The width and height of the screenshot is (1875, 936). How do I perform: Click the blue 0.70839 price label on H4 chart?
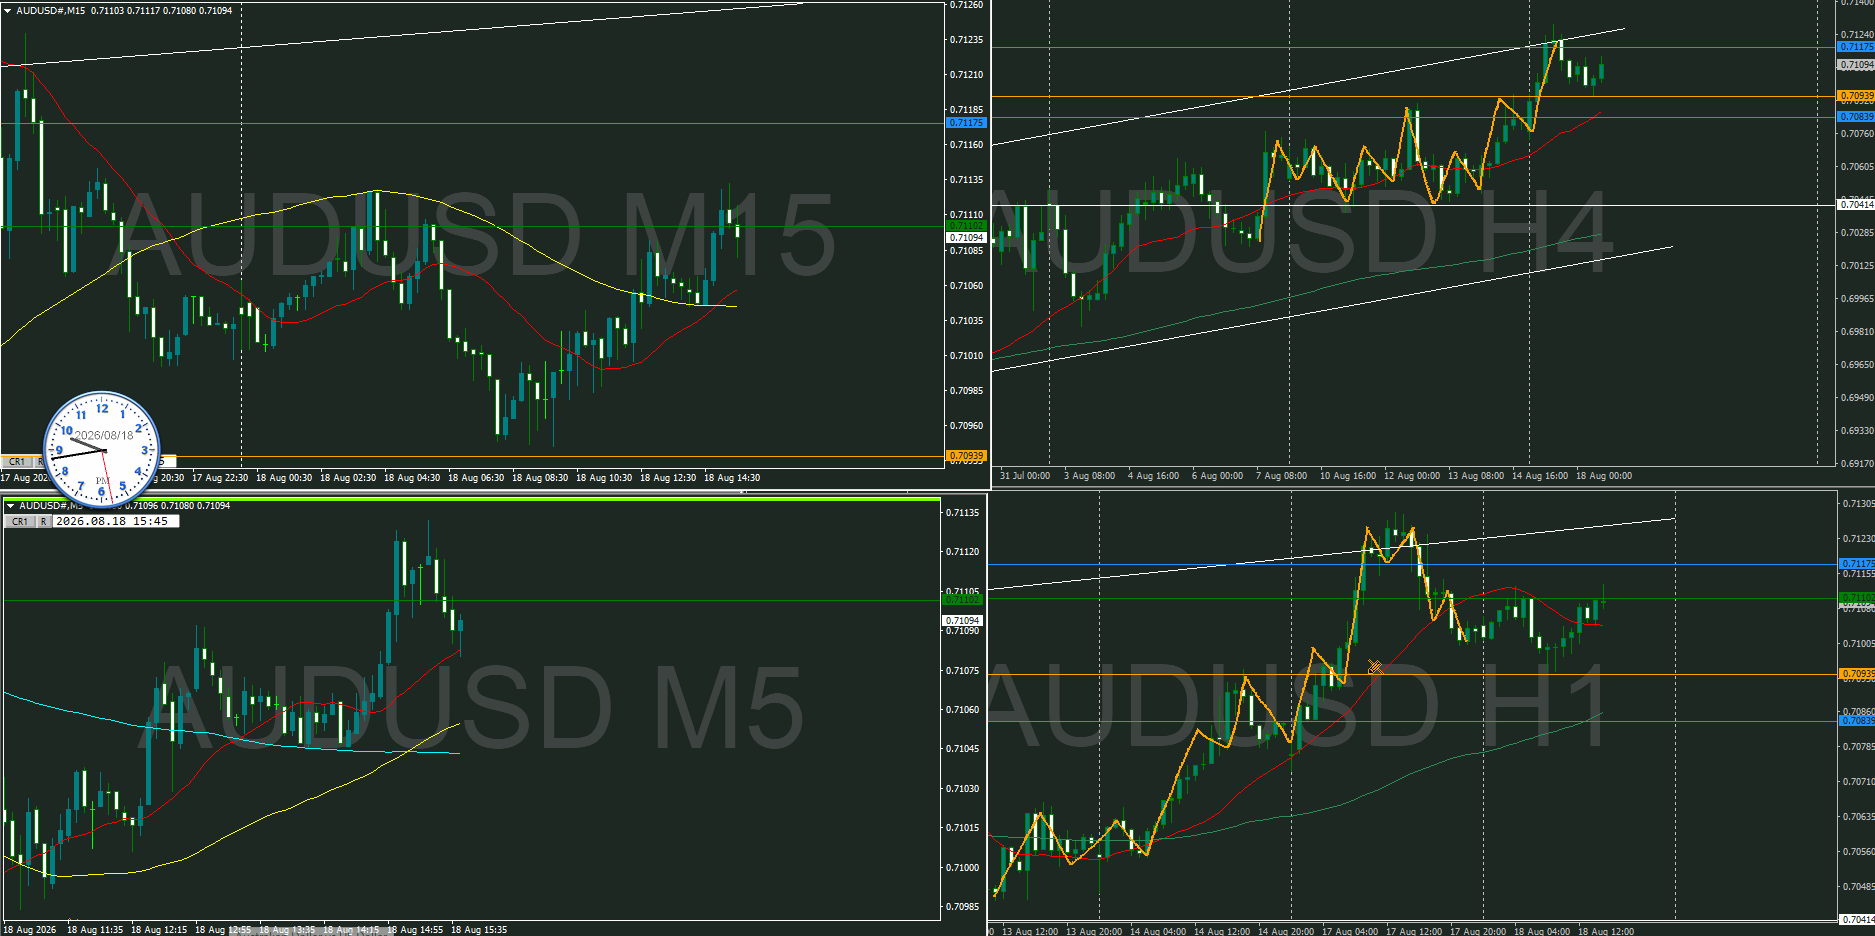[x=1856, y=117]
